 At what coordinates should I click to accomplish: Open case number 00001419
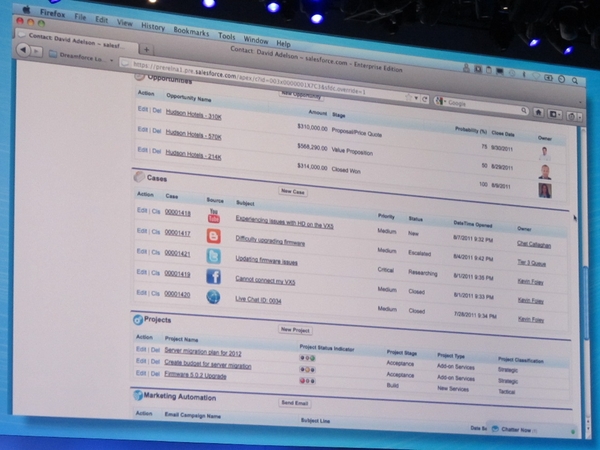[177, 274]
